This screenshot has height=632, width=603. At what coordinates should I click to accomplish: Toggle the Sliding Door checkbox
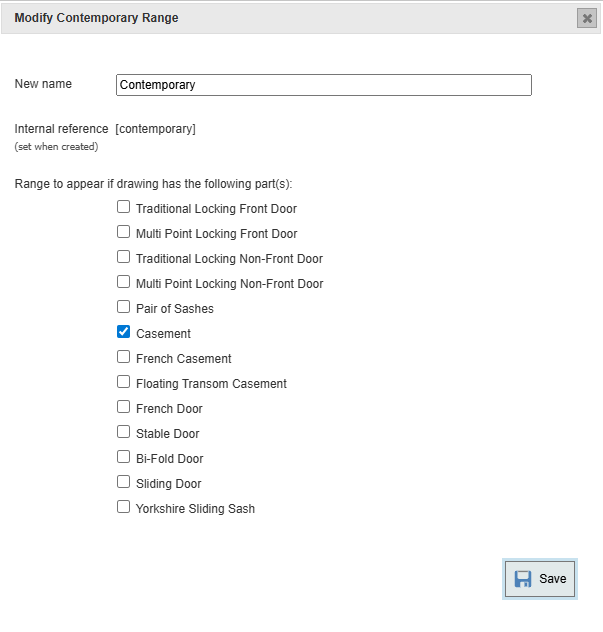[124, 482]
